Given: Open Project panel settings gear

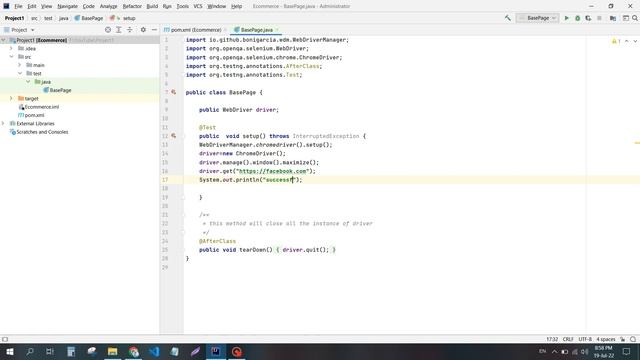Looking at the screenshot, I should click(x=143, y=30).
